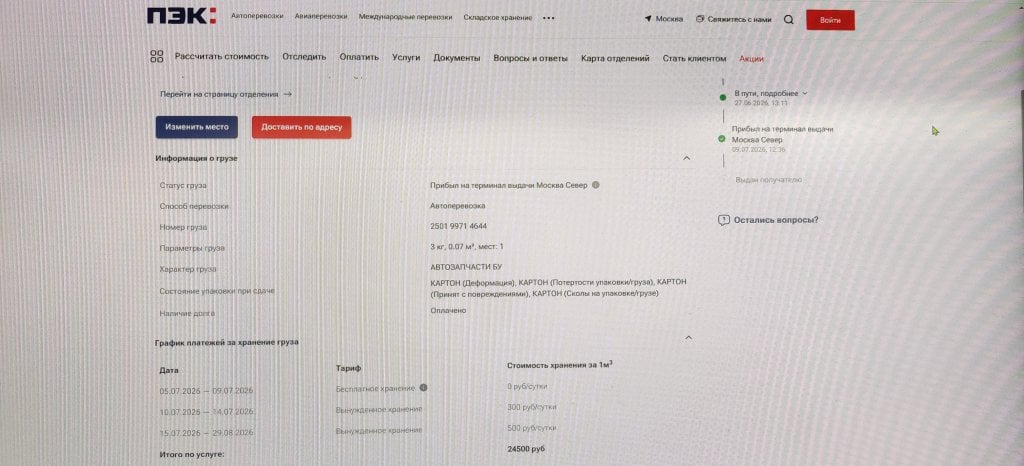The height and width of the screenshot is (466, 1024).
Task: Collapse the Информация о грузе section
Action: (686, 158)
